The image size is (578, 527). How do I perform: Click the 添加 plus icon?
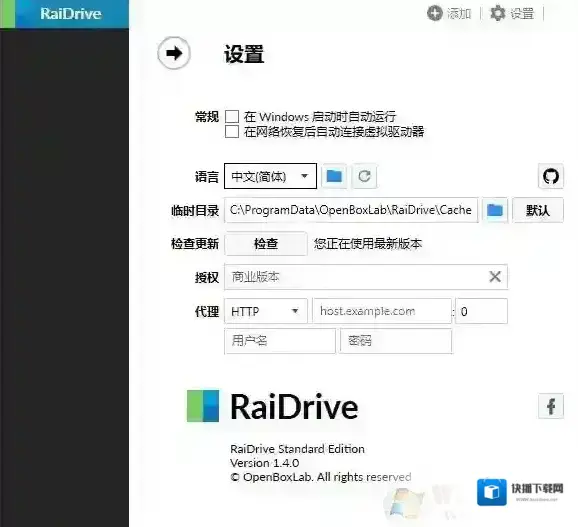(x=435, y=14)
